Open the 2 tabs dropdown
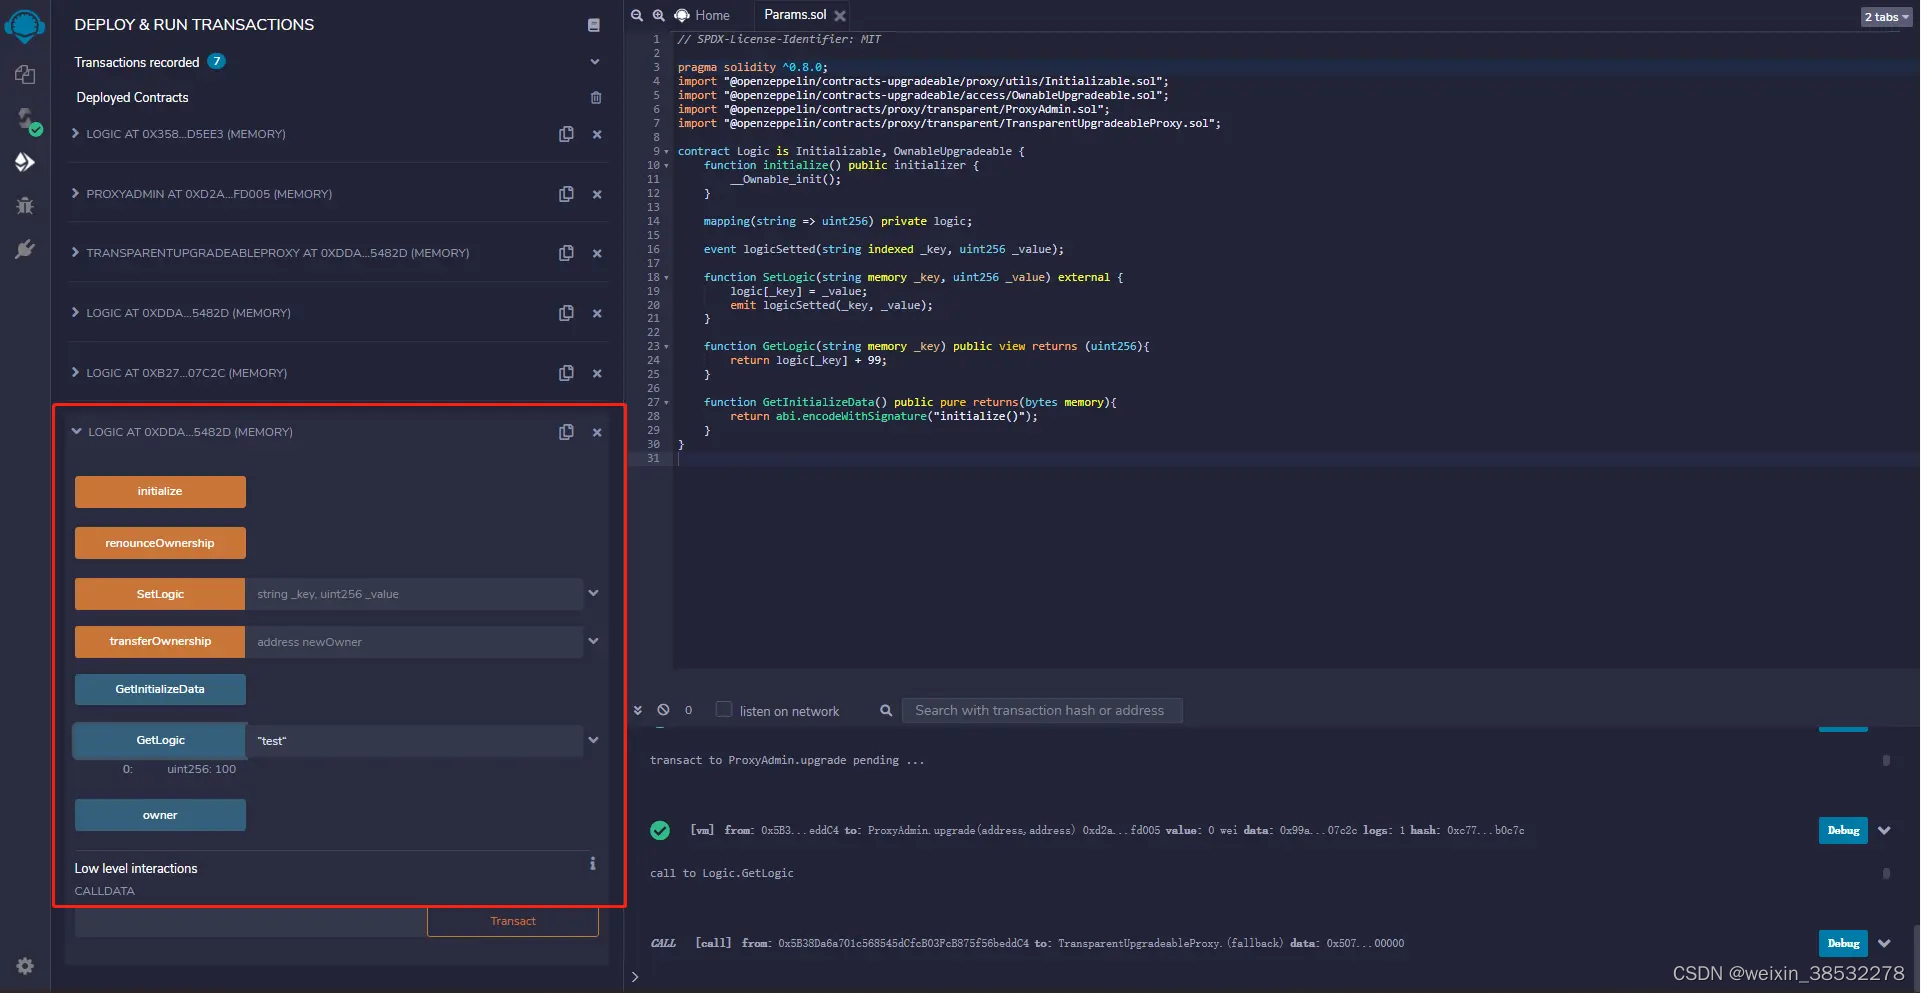 click(1886, 16)
